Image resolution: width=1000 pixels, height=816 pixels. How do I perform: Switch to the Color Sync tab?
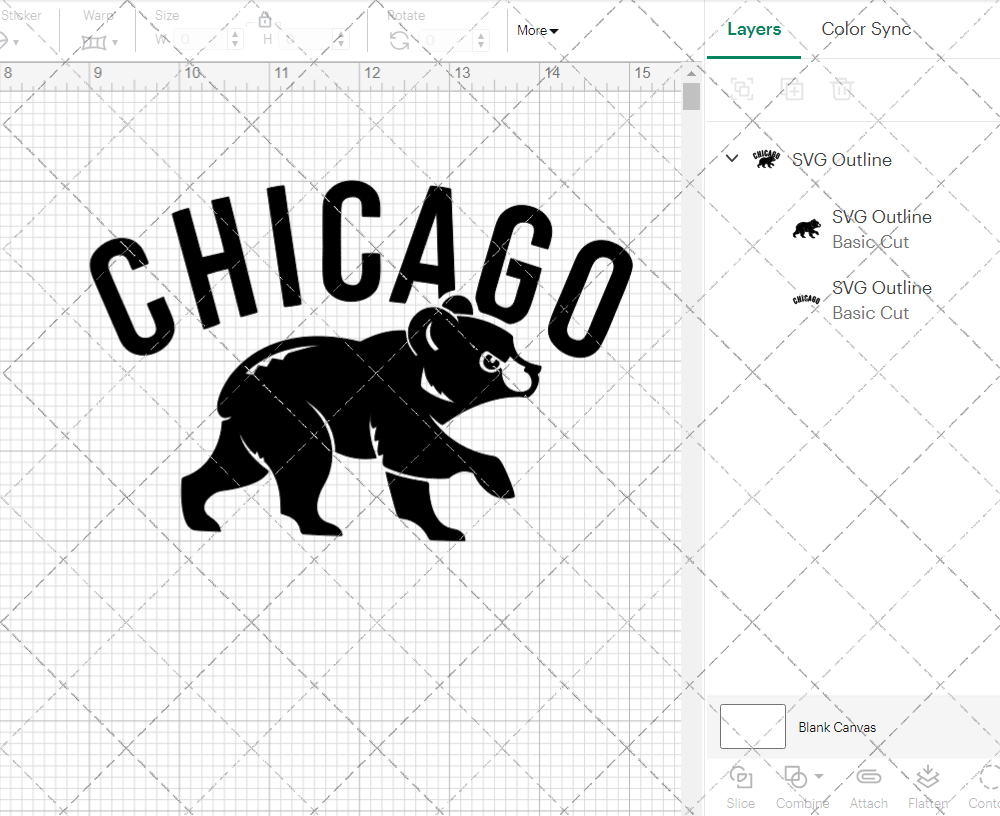(x=866, y=29)
